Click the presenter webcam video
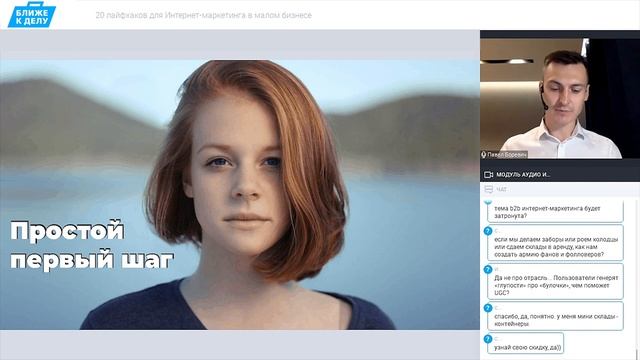Screen dimensions: 640x360 tap(560, 98)
